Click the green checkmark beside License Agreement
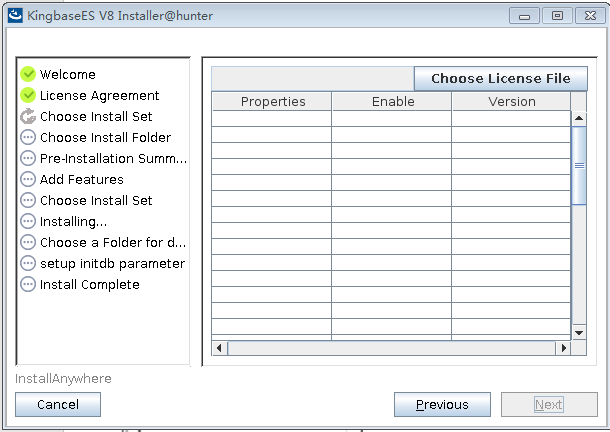 click(28, 95)
